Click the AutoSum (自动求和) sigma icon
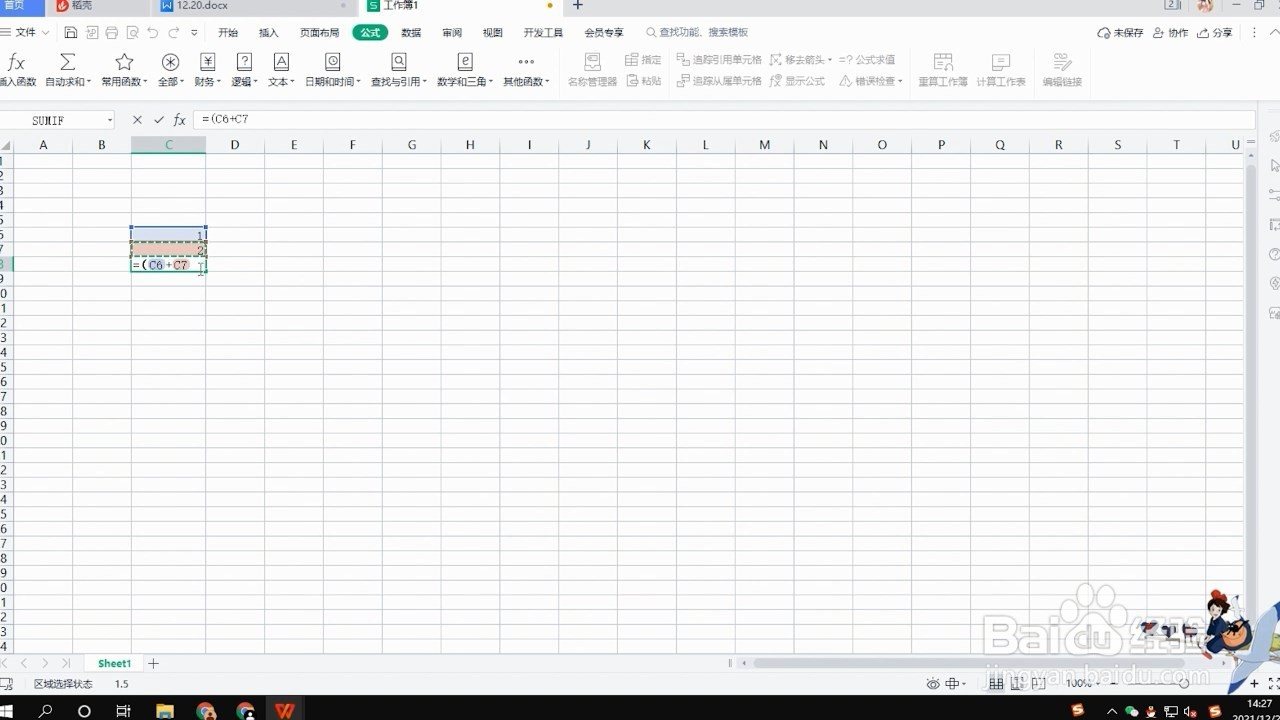Screen dimensions: 1280x720 pyautogui.click(x=68, y=62)
